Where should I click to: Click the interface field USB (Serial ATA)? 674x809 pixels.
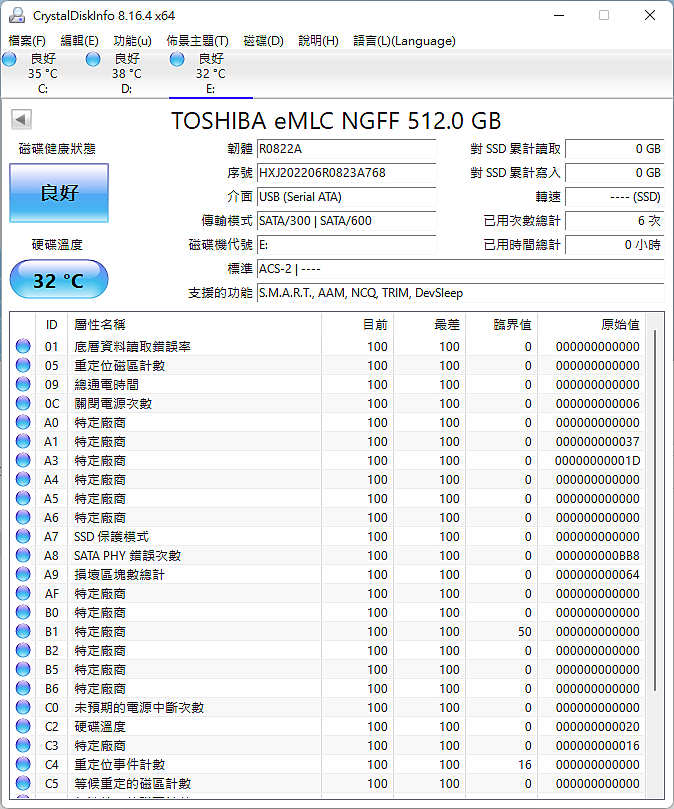(x=346, y=197)
